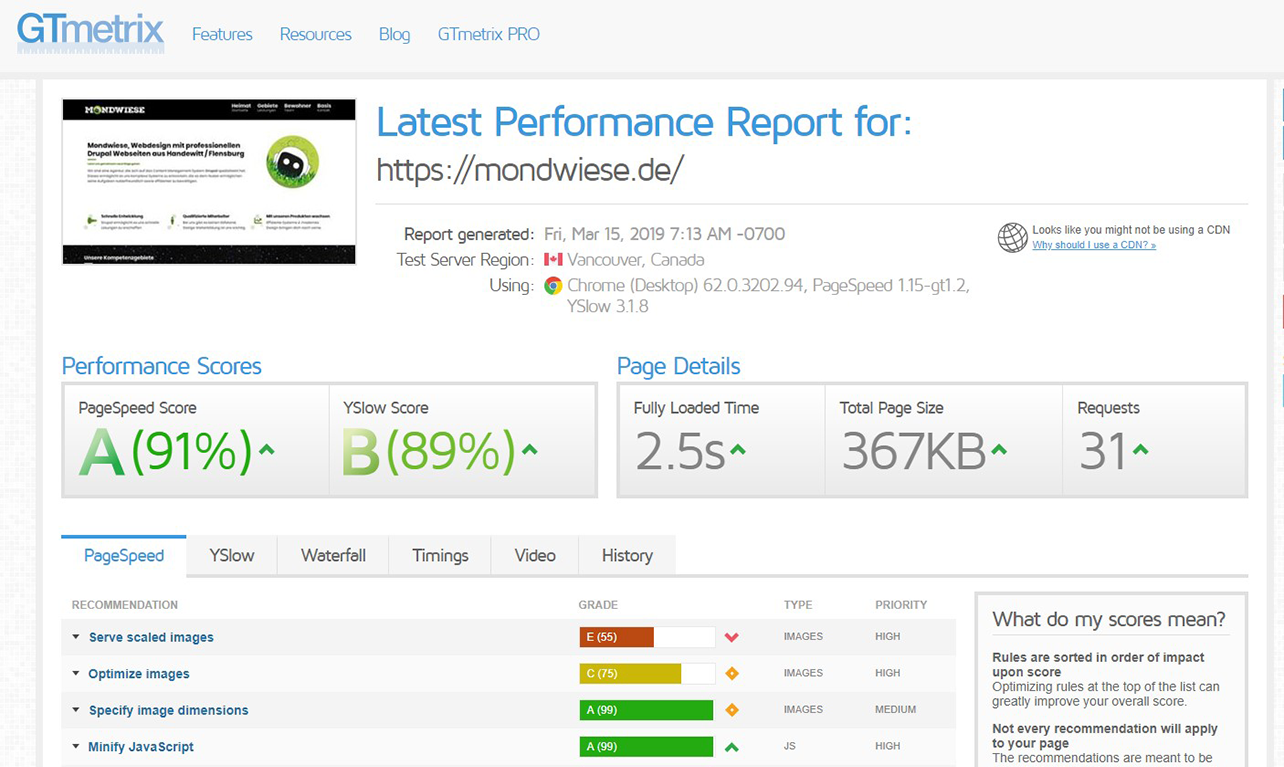Open the Resources menu item
Screen dimensions: 1284x767
point(315,34)
